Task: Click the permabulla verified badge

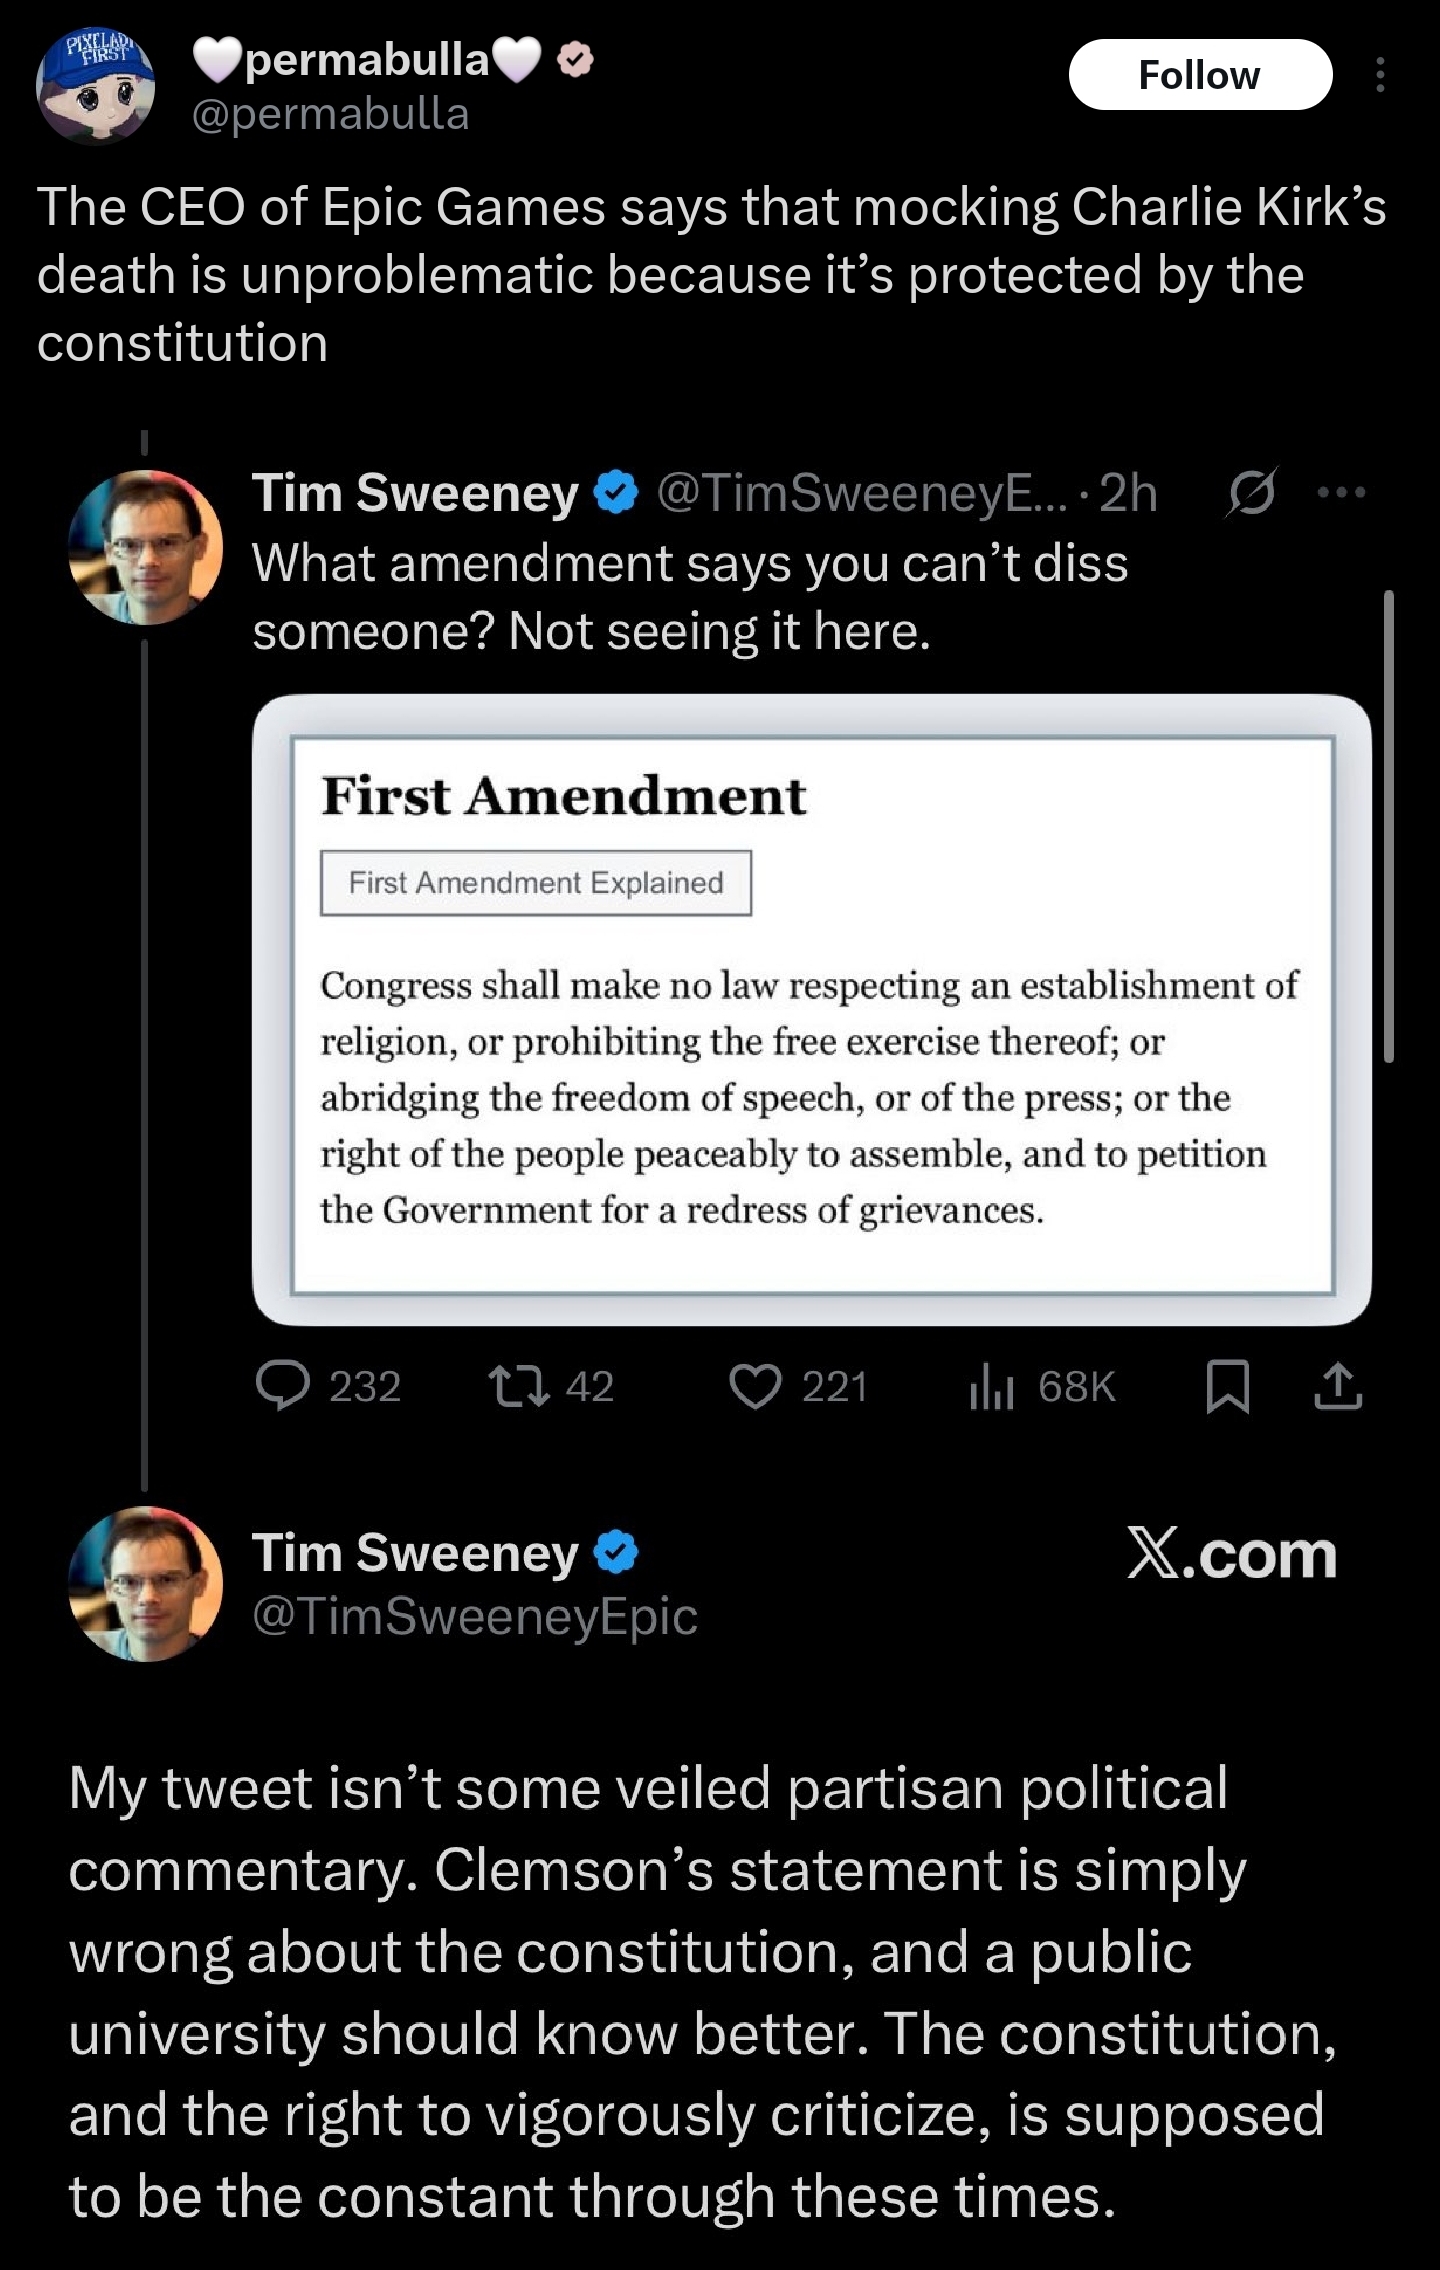Action: coord(574,61)
